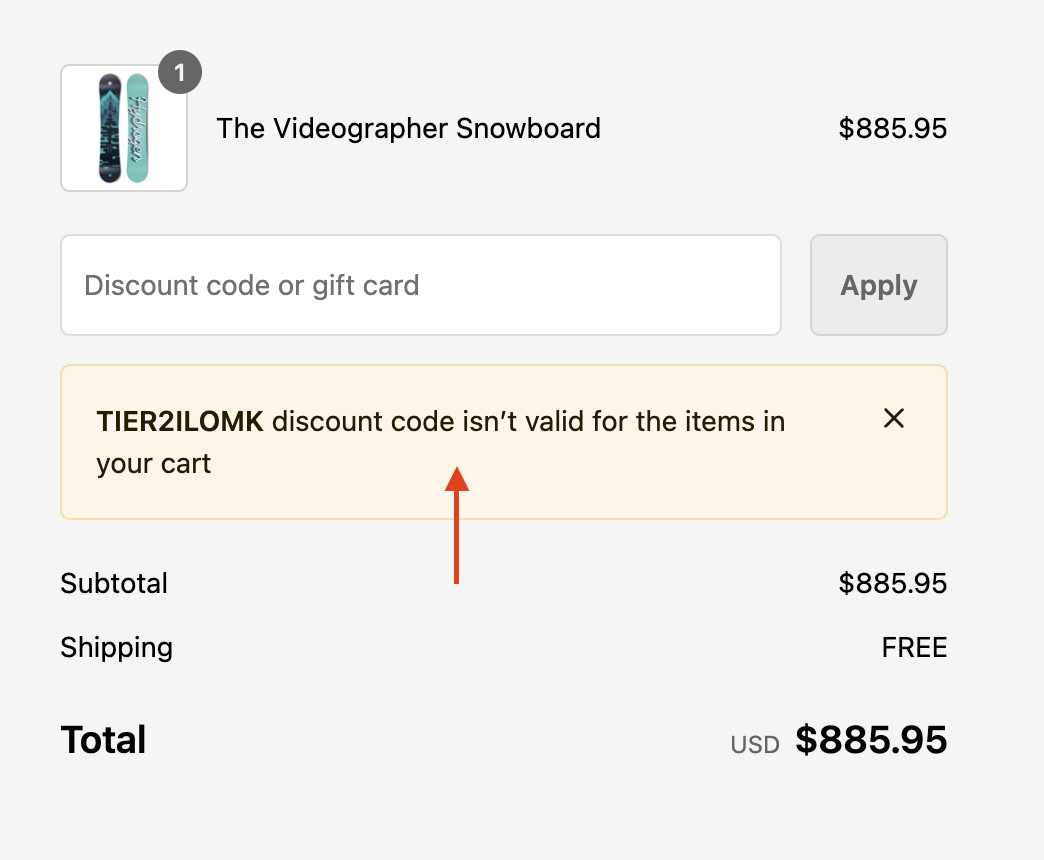Click the yellow discount warning banner
Screen dimensions: 1044x860
[504, 441]
